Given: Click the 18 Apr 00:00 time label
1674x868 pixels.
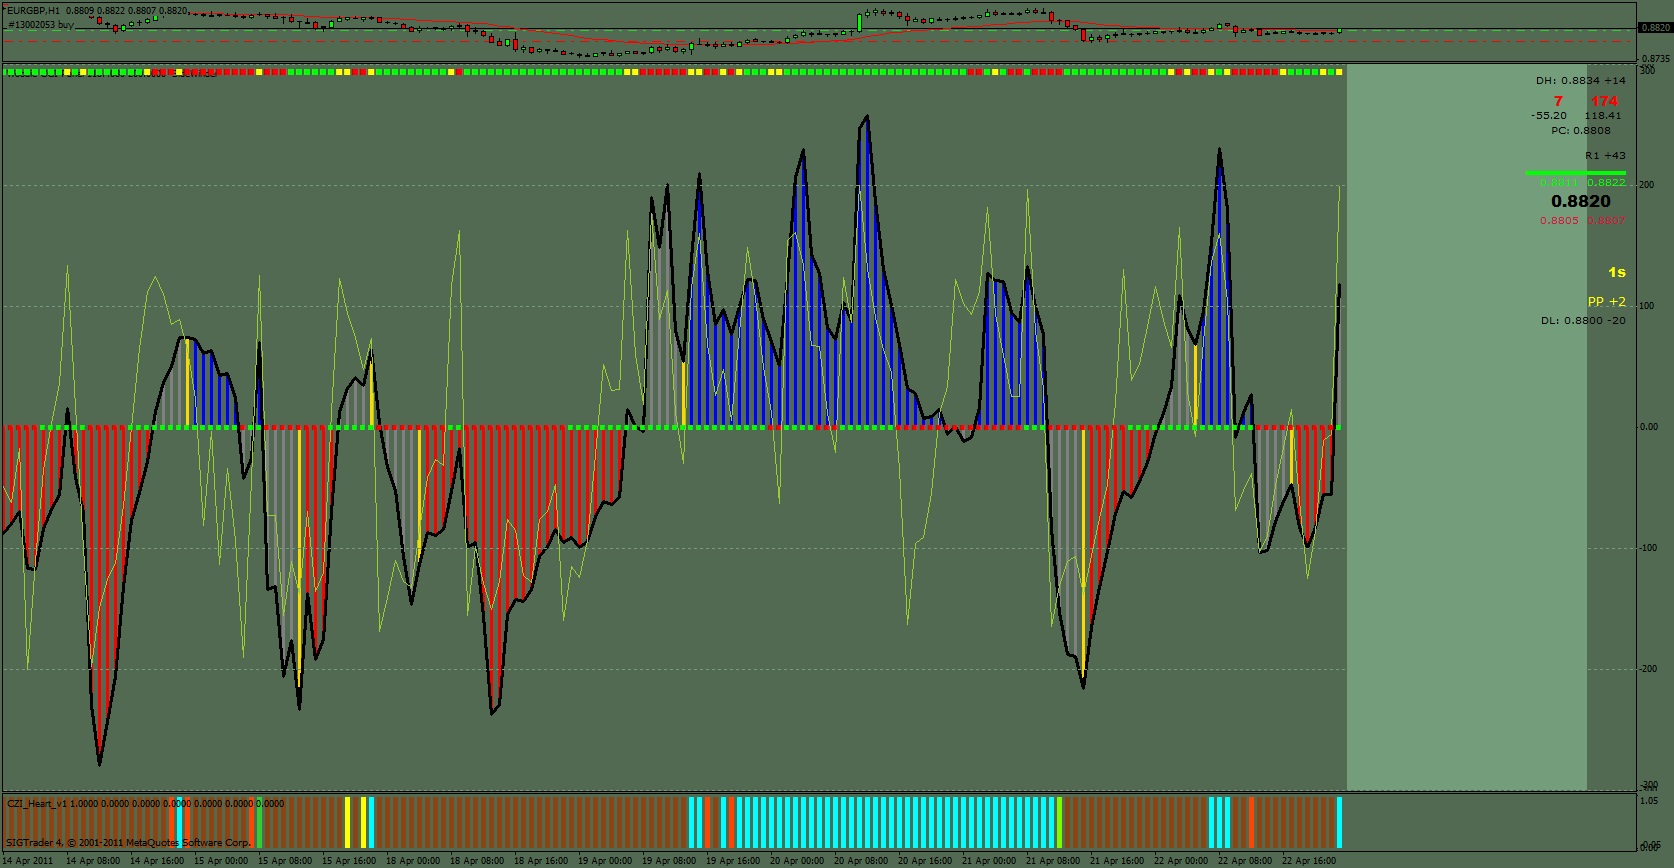Looking at the screenshot, I should [x=414, y=860].
